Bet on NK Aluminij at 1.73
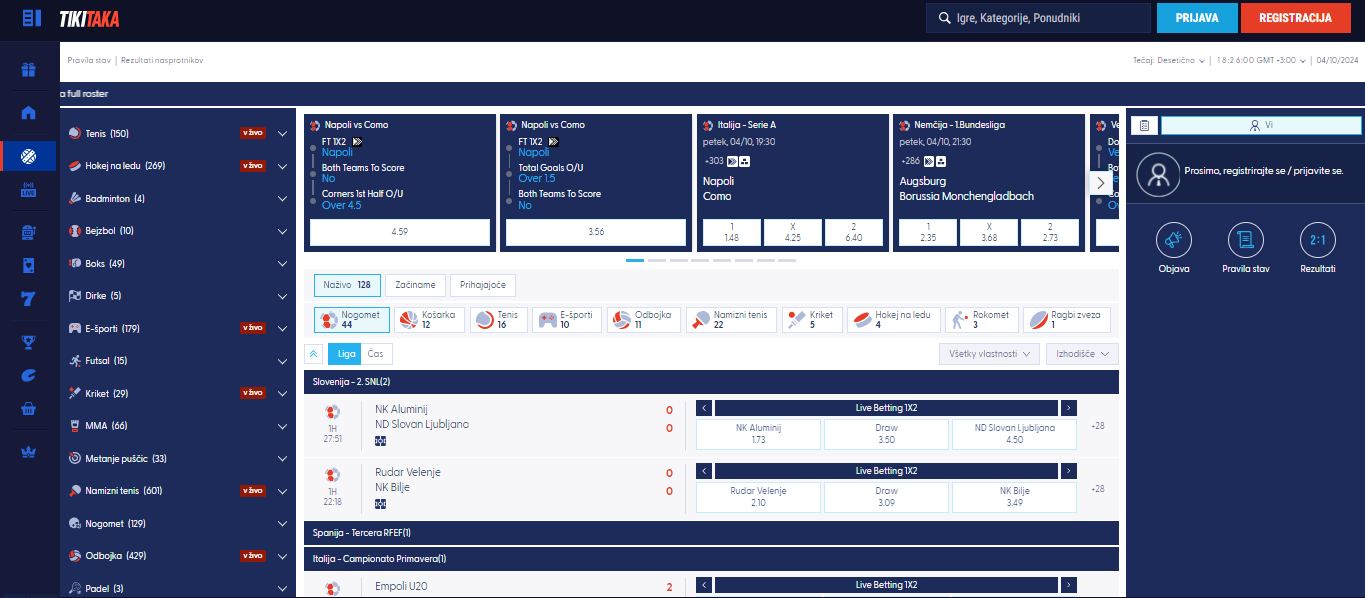The height and width of the screenshot is (598, 1365). click(x=758, y=434)
